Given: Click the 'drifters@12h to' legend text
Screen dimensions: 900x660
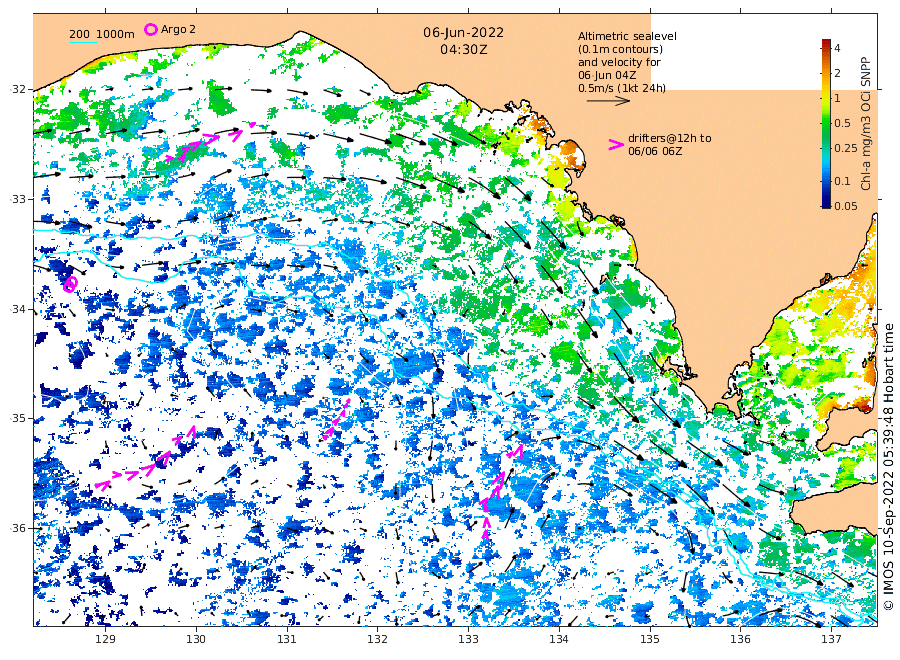Looking at the screenshot, I should [669, 138].
